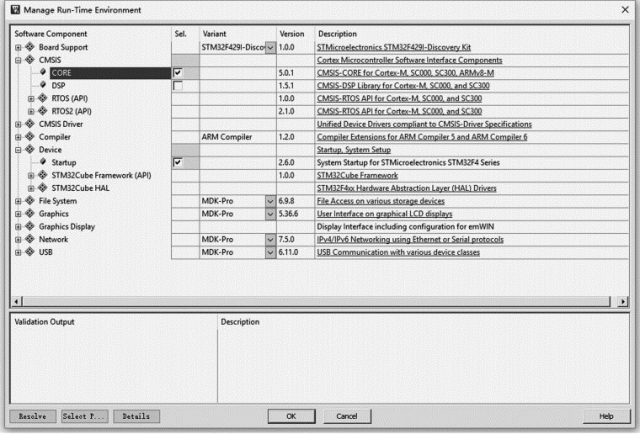Click the USB component diamond icon
This screenshot has width=640, height=434.
[30, 252]
